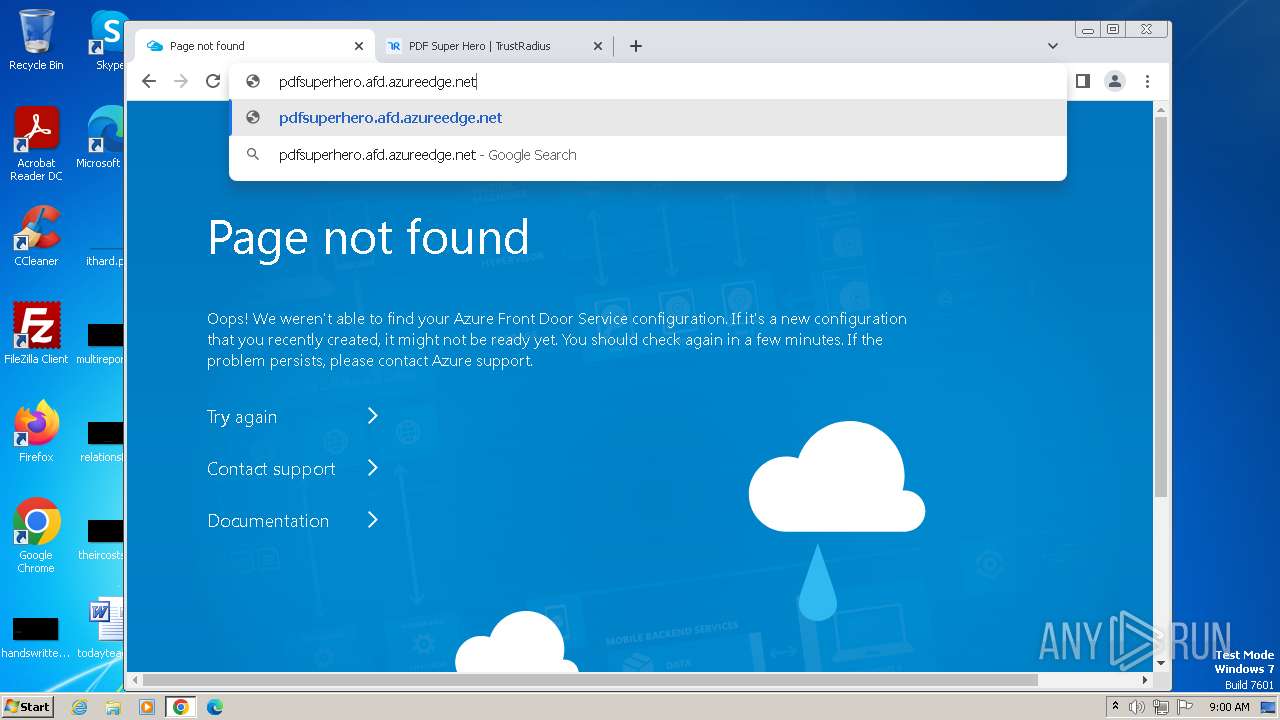Click the chevron next to Contact support
This screenshot has width=1280, height=720.
pyautogui.click(x=372, y=468)
